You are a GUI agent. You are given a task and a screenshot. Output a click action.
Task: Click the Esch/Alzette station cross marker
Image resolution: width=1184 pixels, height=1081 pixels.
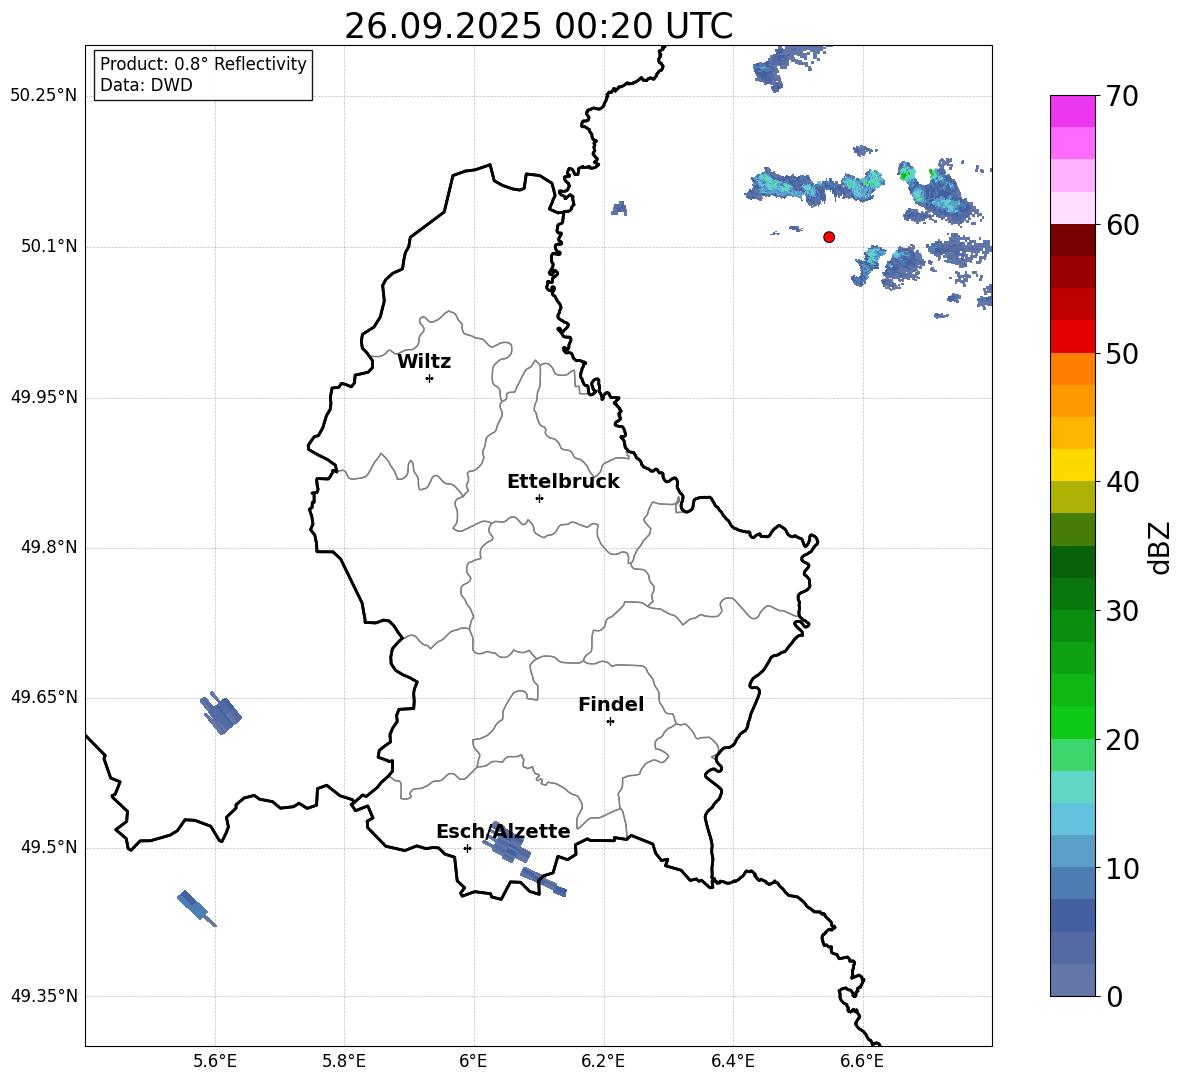tap(467, 848)
